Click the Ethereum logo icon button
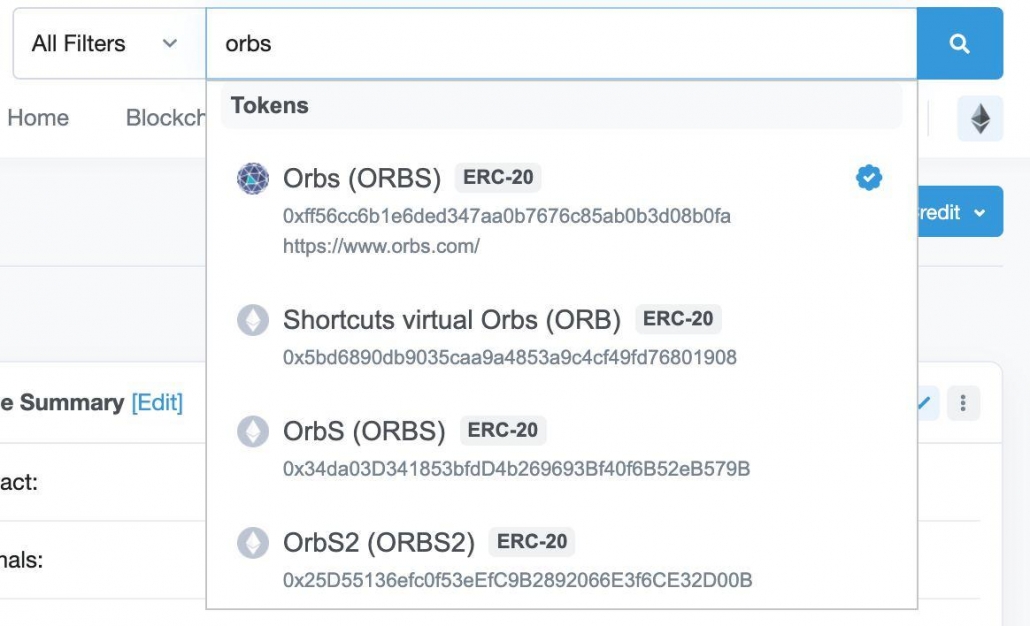The height and width of the screenshot is (626, 1030). [x=980, y=119]
